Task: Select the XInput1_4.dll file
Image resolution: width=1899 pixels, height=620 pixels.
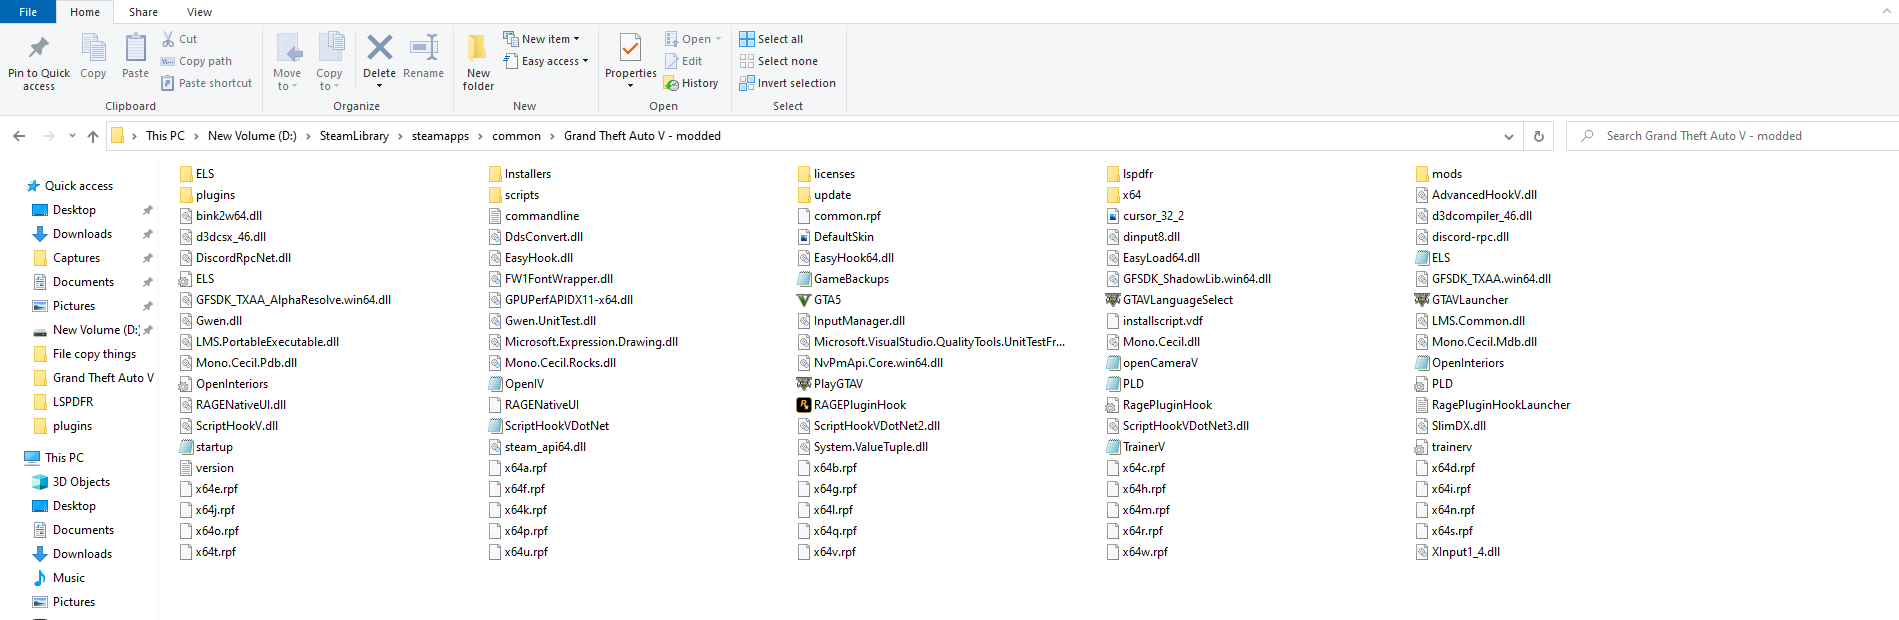Action: (x=1457, y=552)
